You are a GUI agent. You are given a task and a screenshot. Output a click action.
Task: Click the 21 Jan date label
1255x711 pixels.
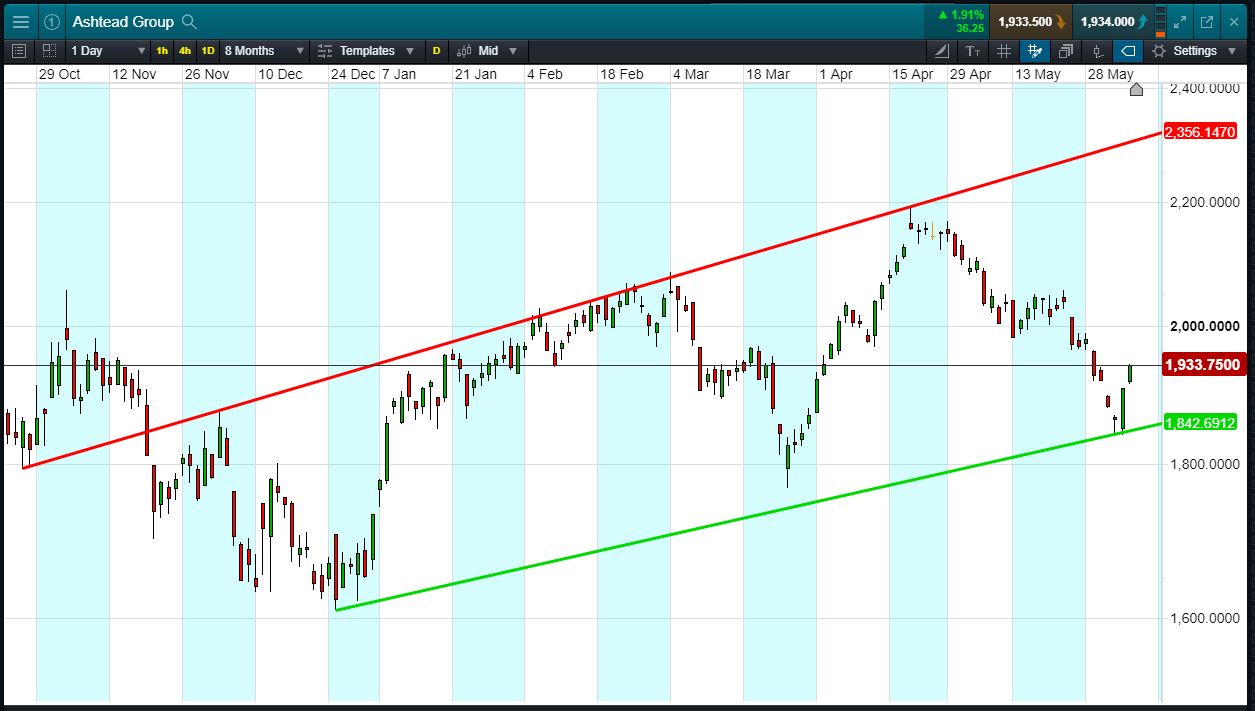tap(476, 74)
